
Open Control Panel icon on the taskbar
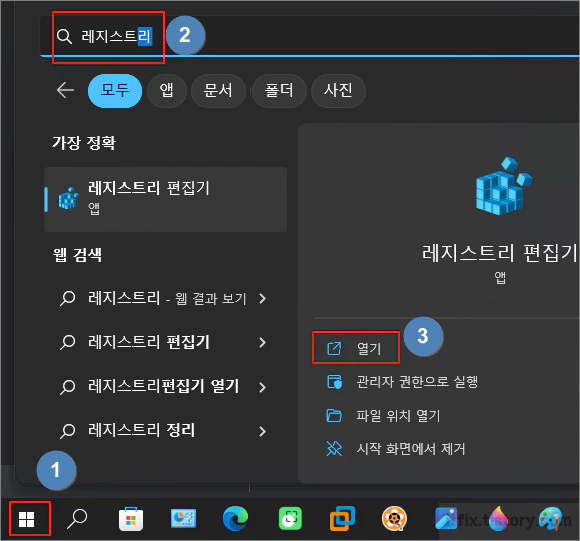click(x=183, y=519)
